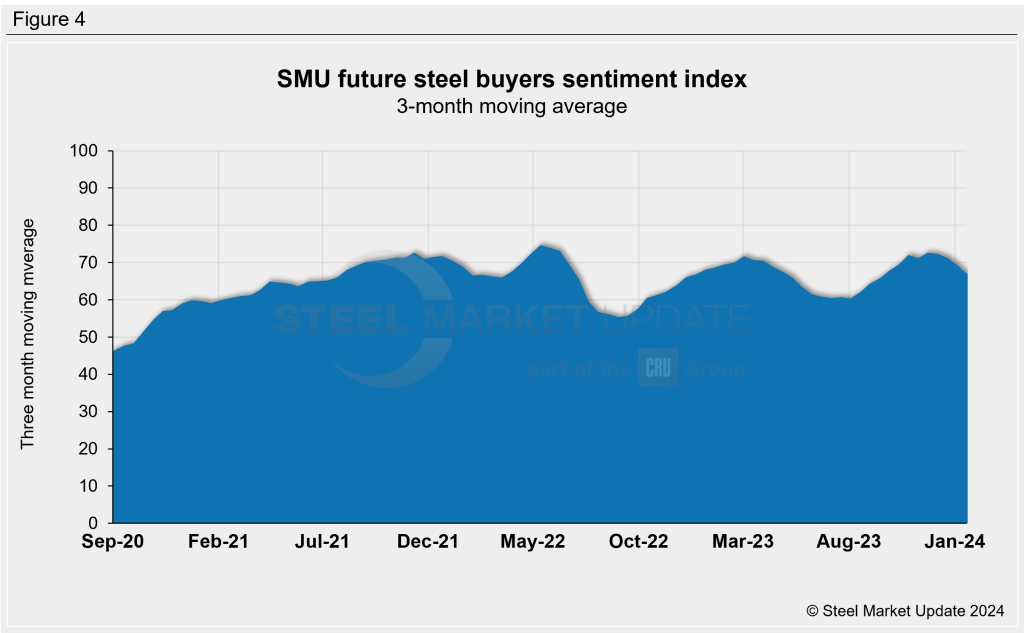Click the 'Dec-21' x-axis label
This screenshot has height=633, width=1024.
[428, 542]
